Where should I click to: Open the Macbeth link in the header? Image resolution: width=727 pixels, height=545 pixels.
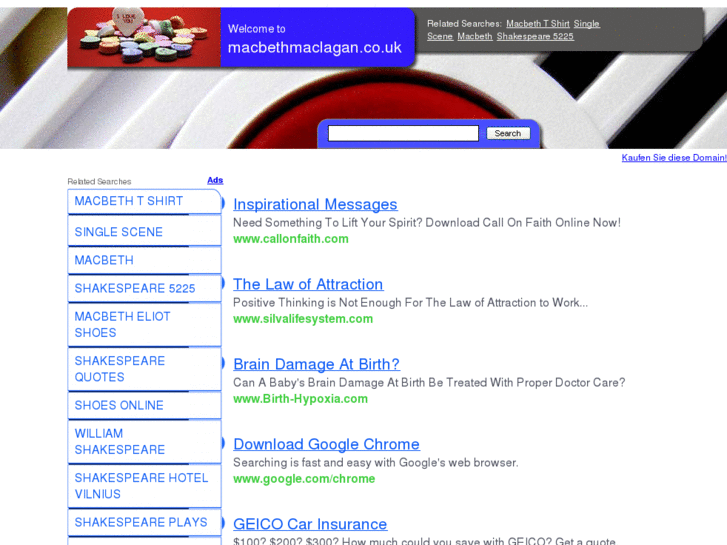click(x=475, y=36)
